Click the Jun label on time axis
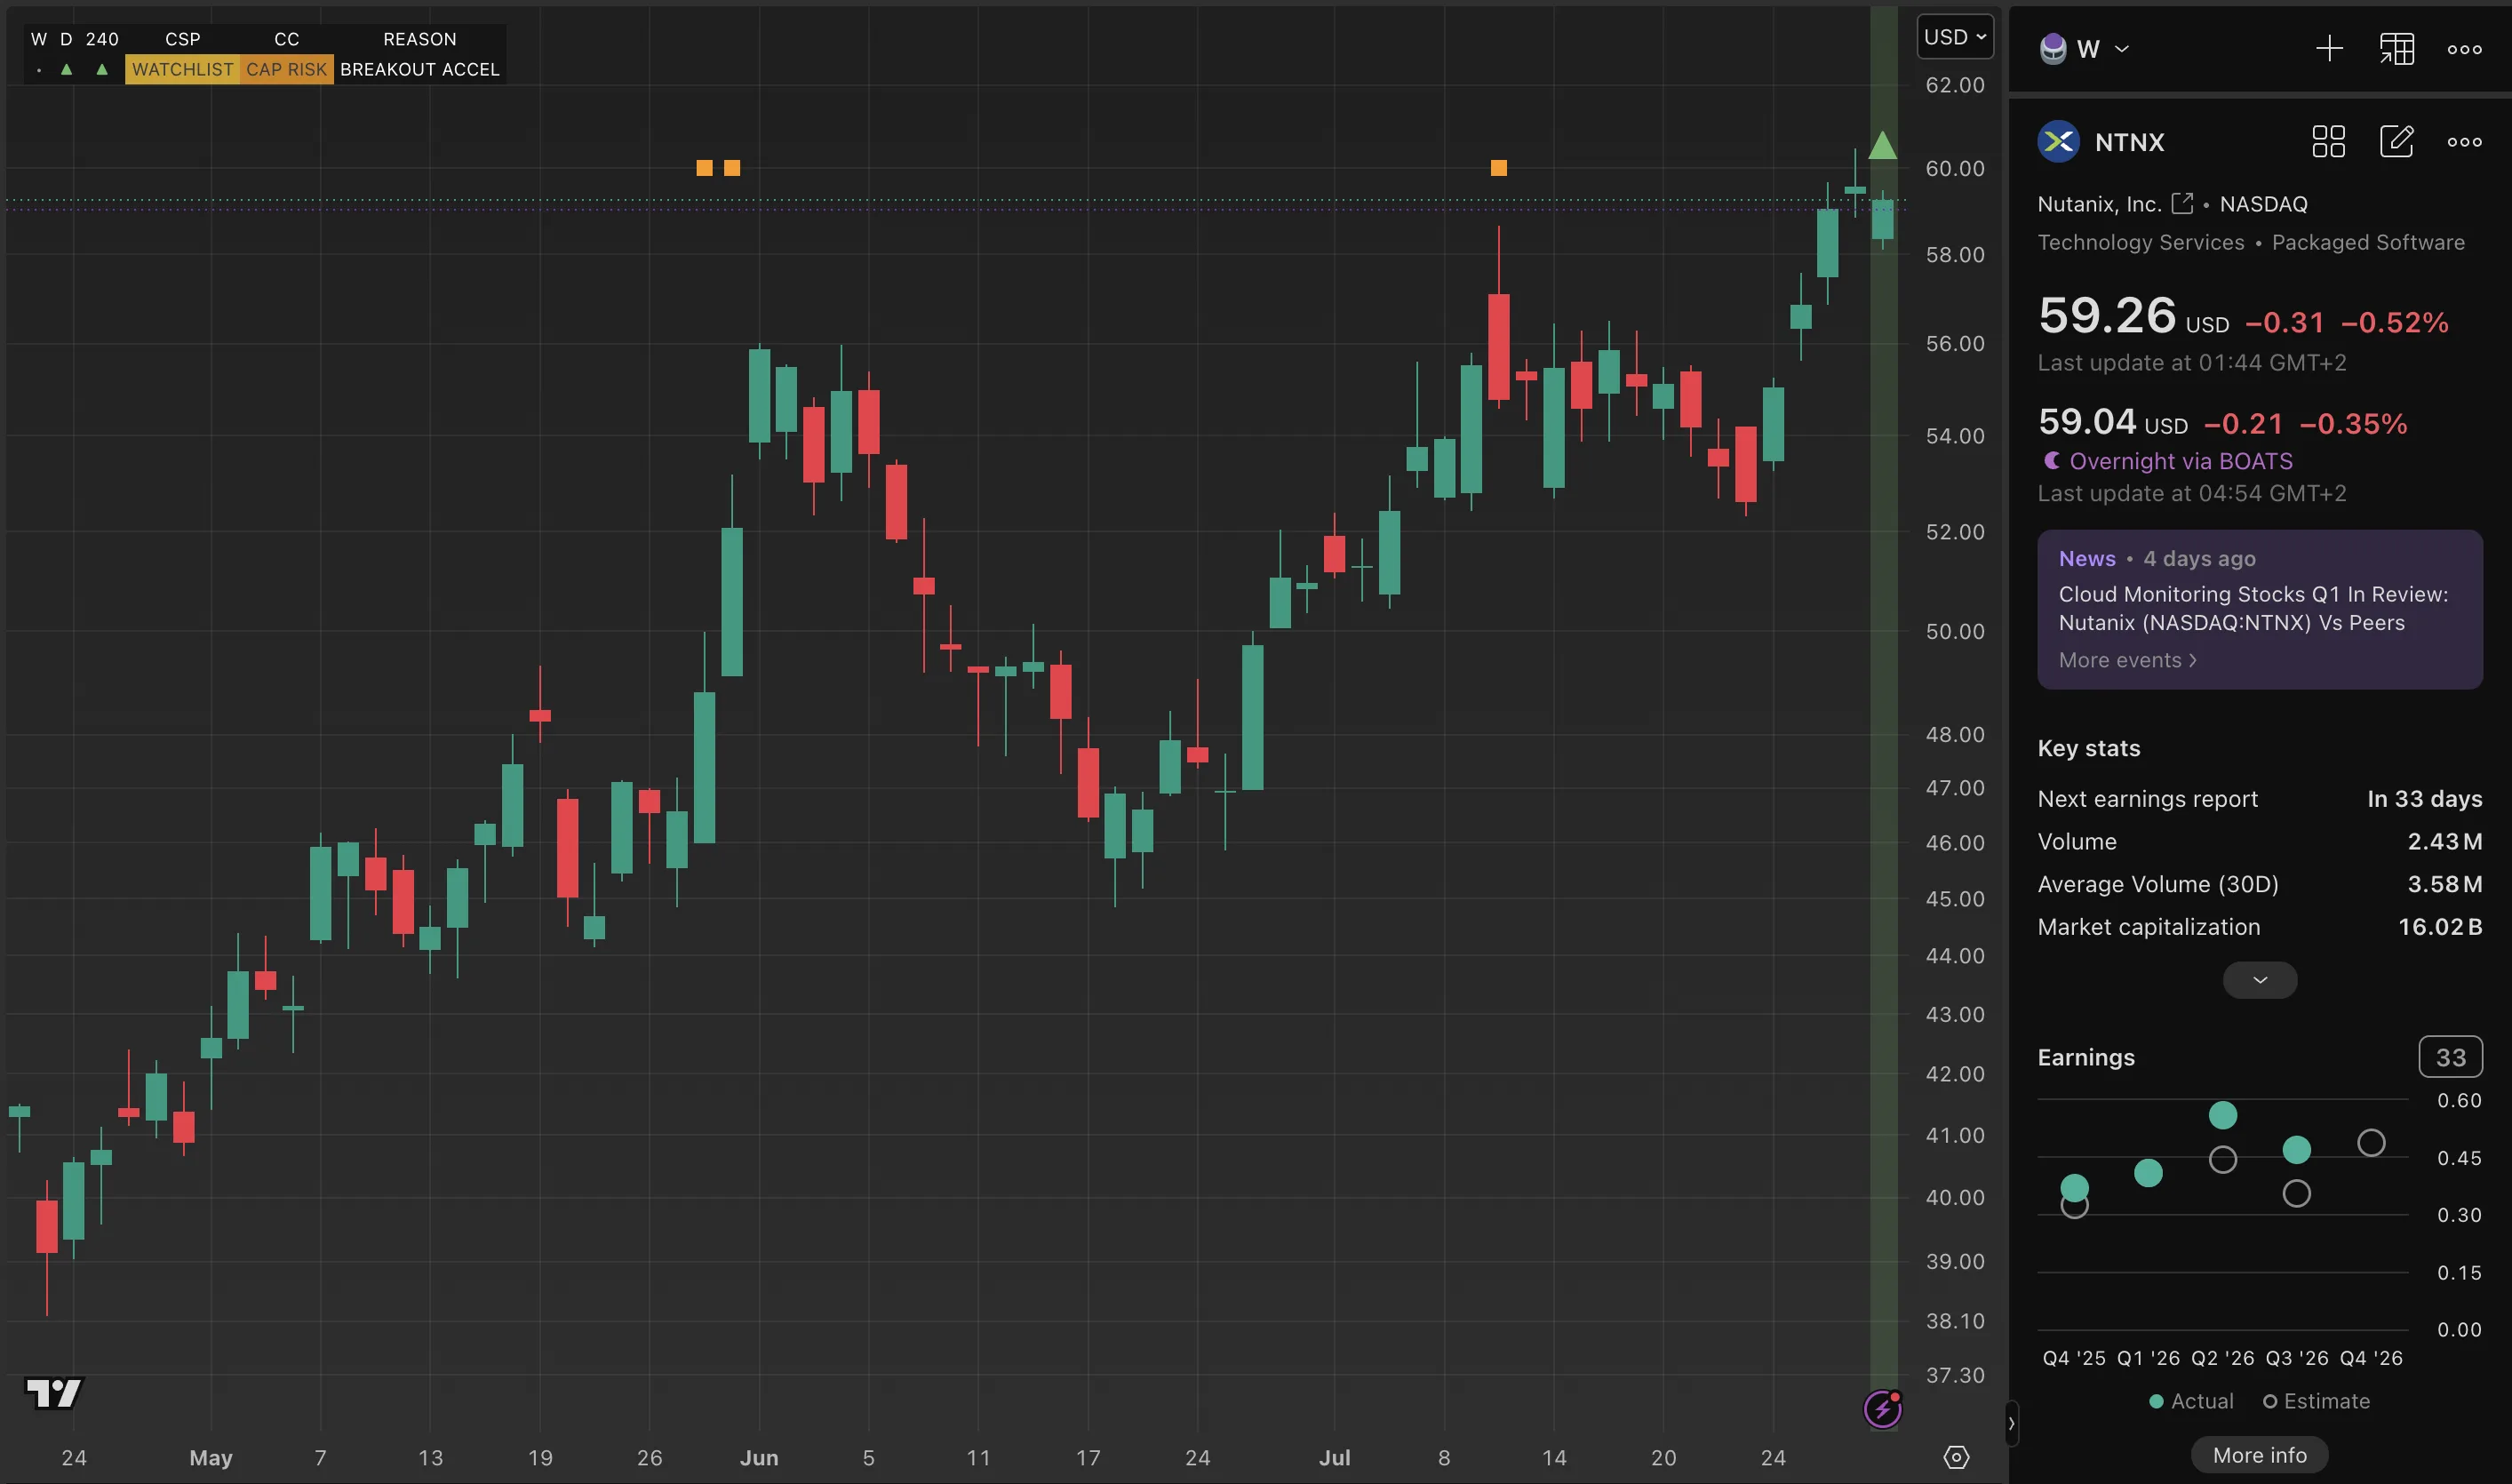 coord(758,1457)
